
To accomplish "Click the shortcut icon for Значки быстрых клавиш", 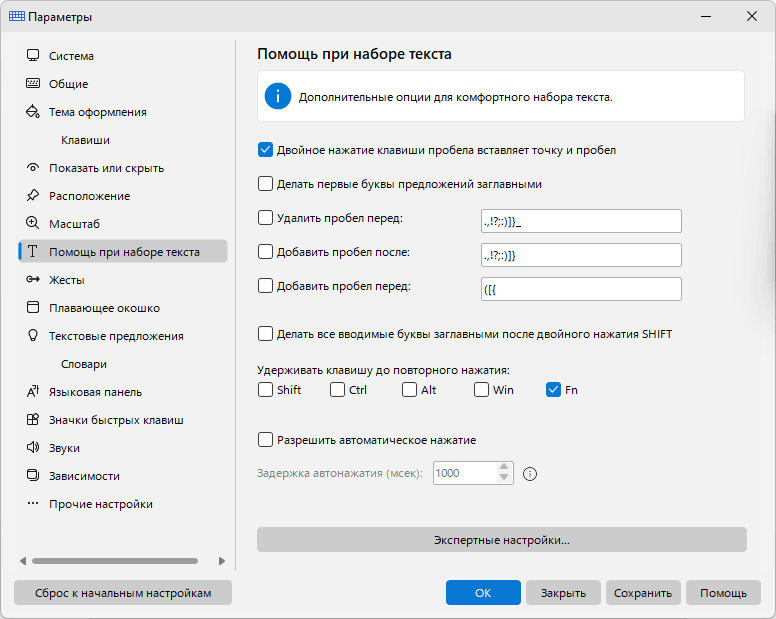I will tap(33, 420).
